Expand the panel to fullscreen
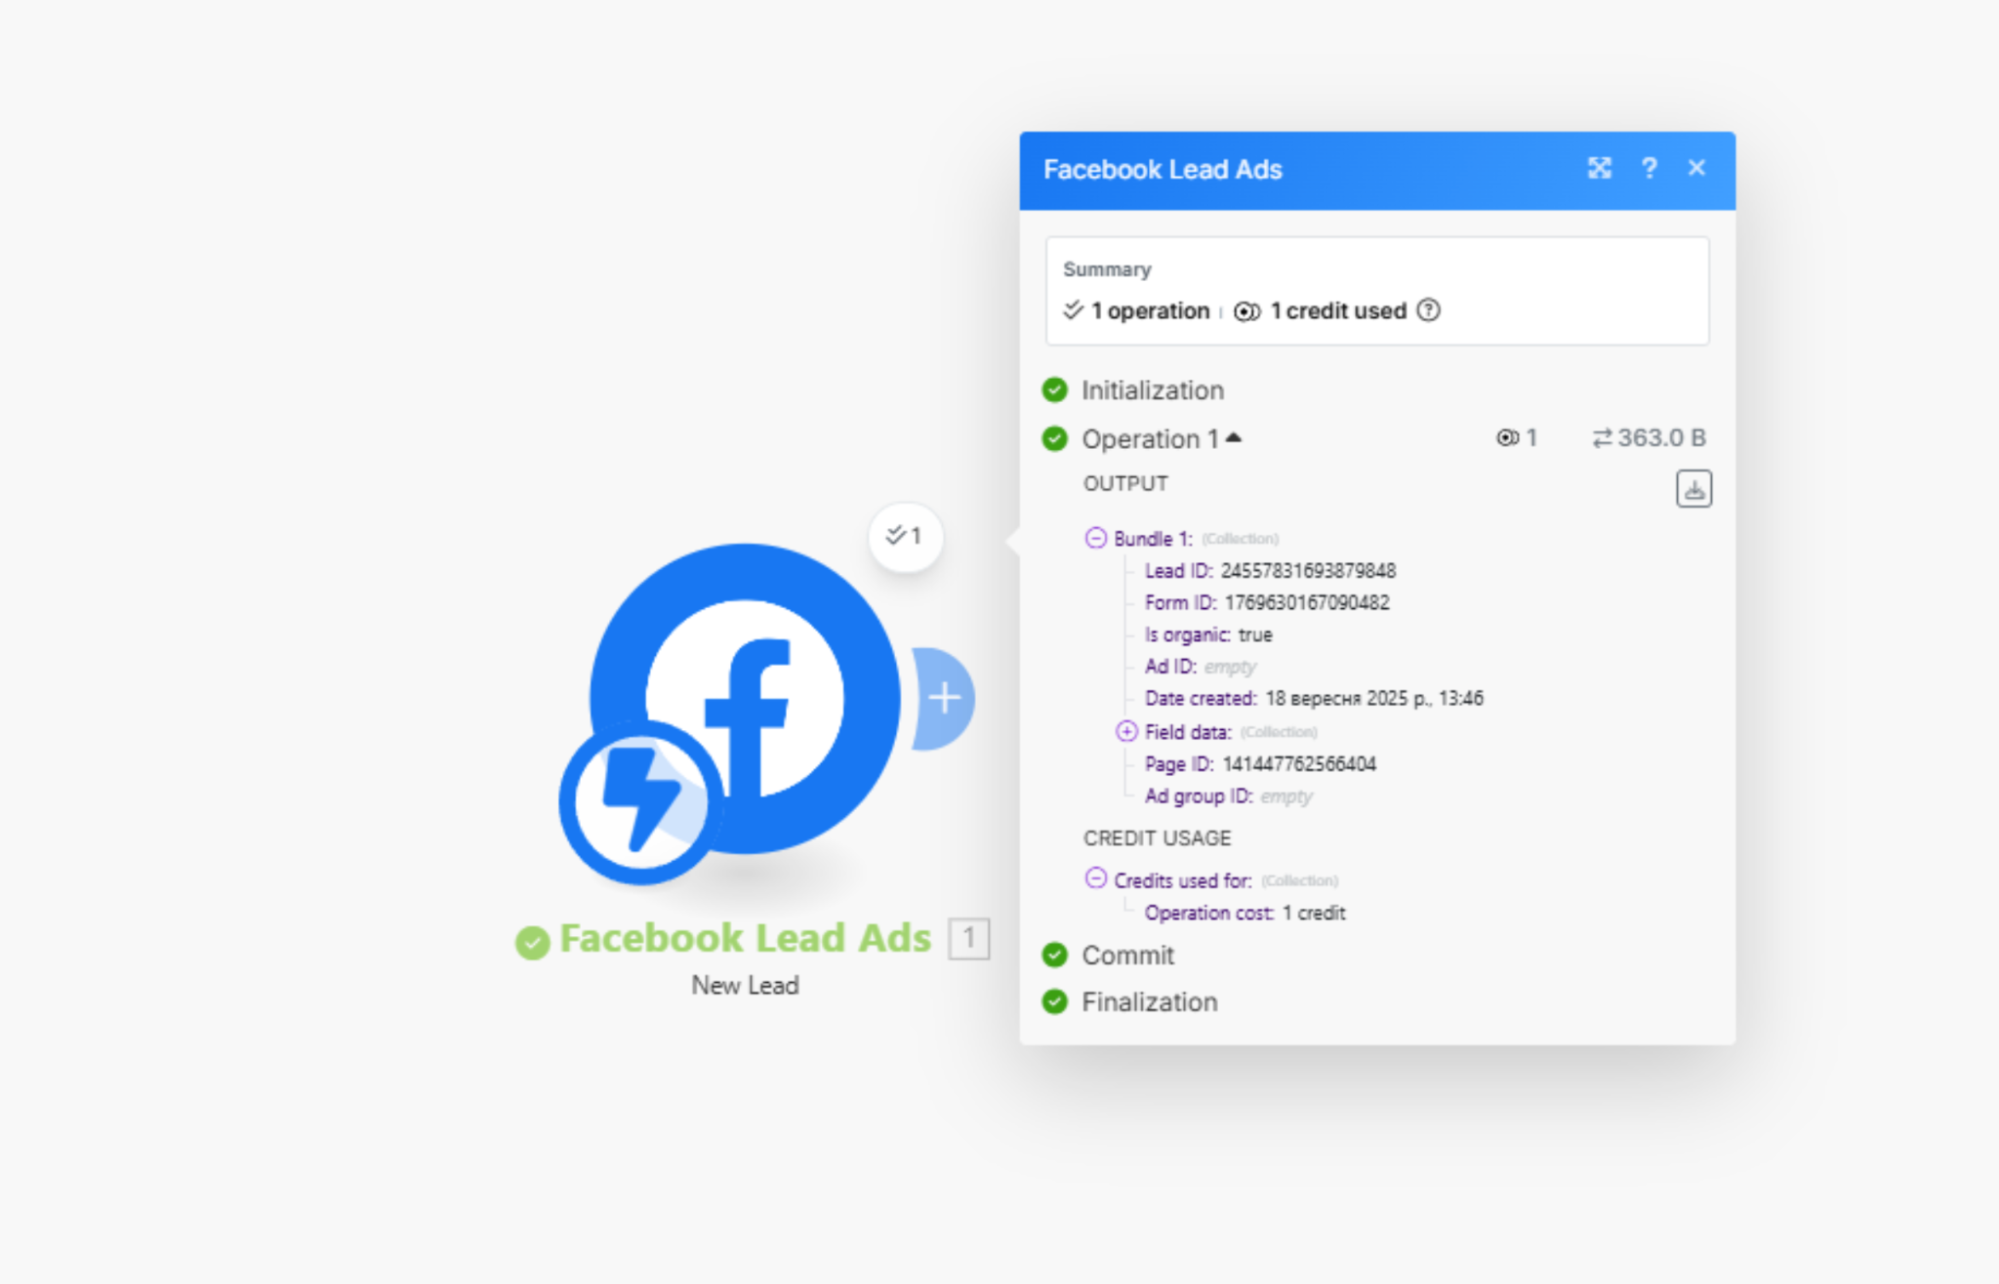This screenshot has height=1284, width=1999. tap(1599, 168)
